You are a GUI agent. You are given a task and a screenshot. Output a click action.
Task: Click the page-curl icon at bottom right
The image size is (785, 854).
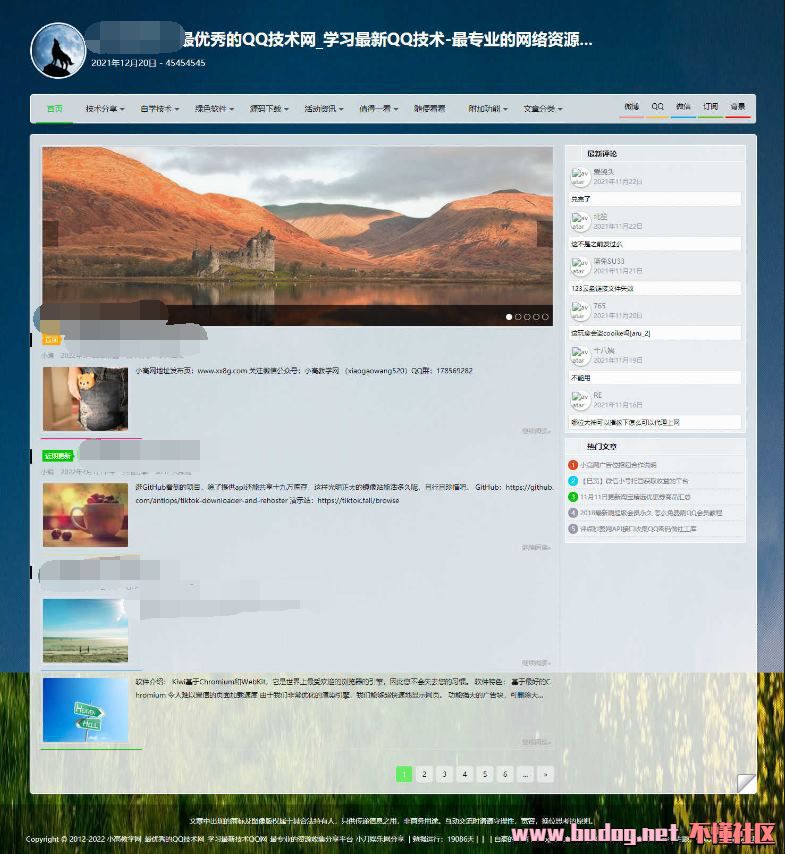[x=746, y=782]
